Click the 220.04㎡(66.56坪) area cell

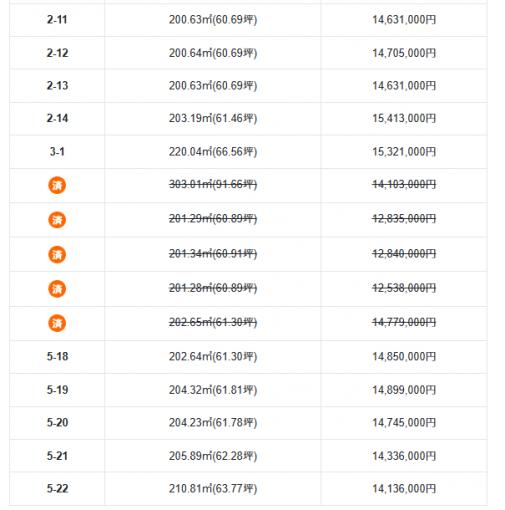pos(213,152)
